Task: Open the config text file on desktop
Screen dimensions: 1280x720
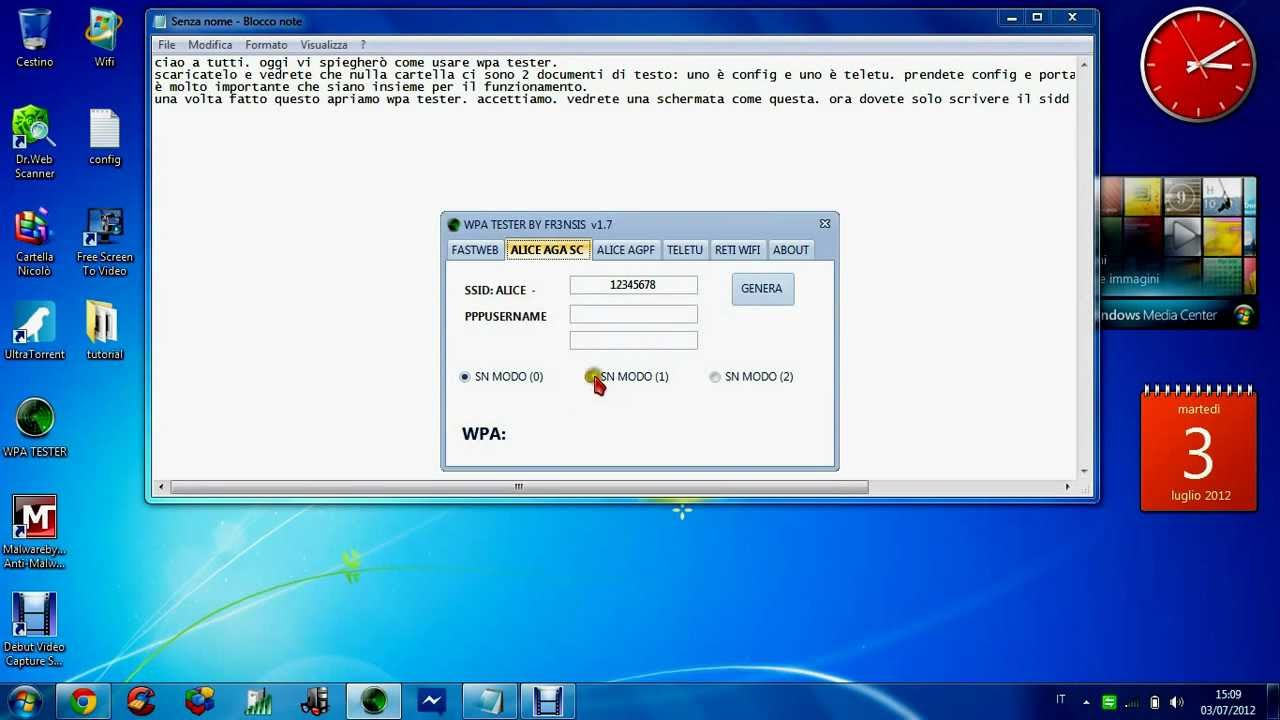Action: (x=104, y=138)
